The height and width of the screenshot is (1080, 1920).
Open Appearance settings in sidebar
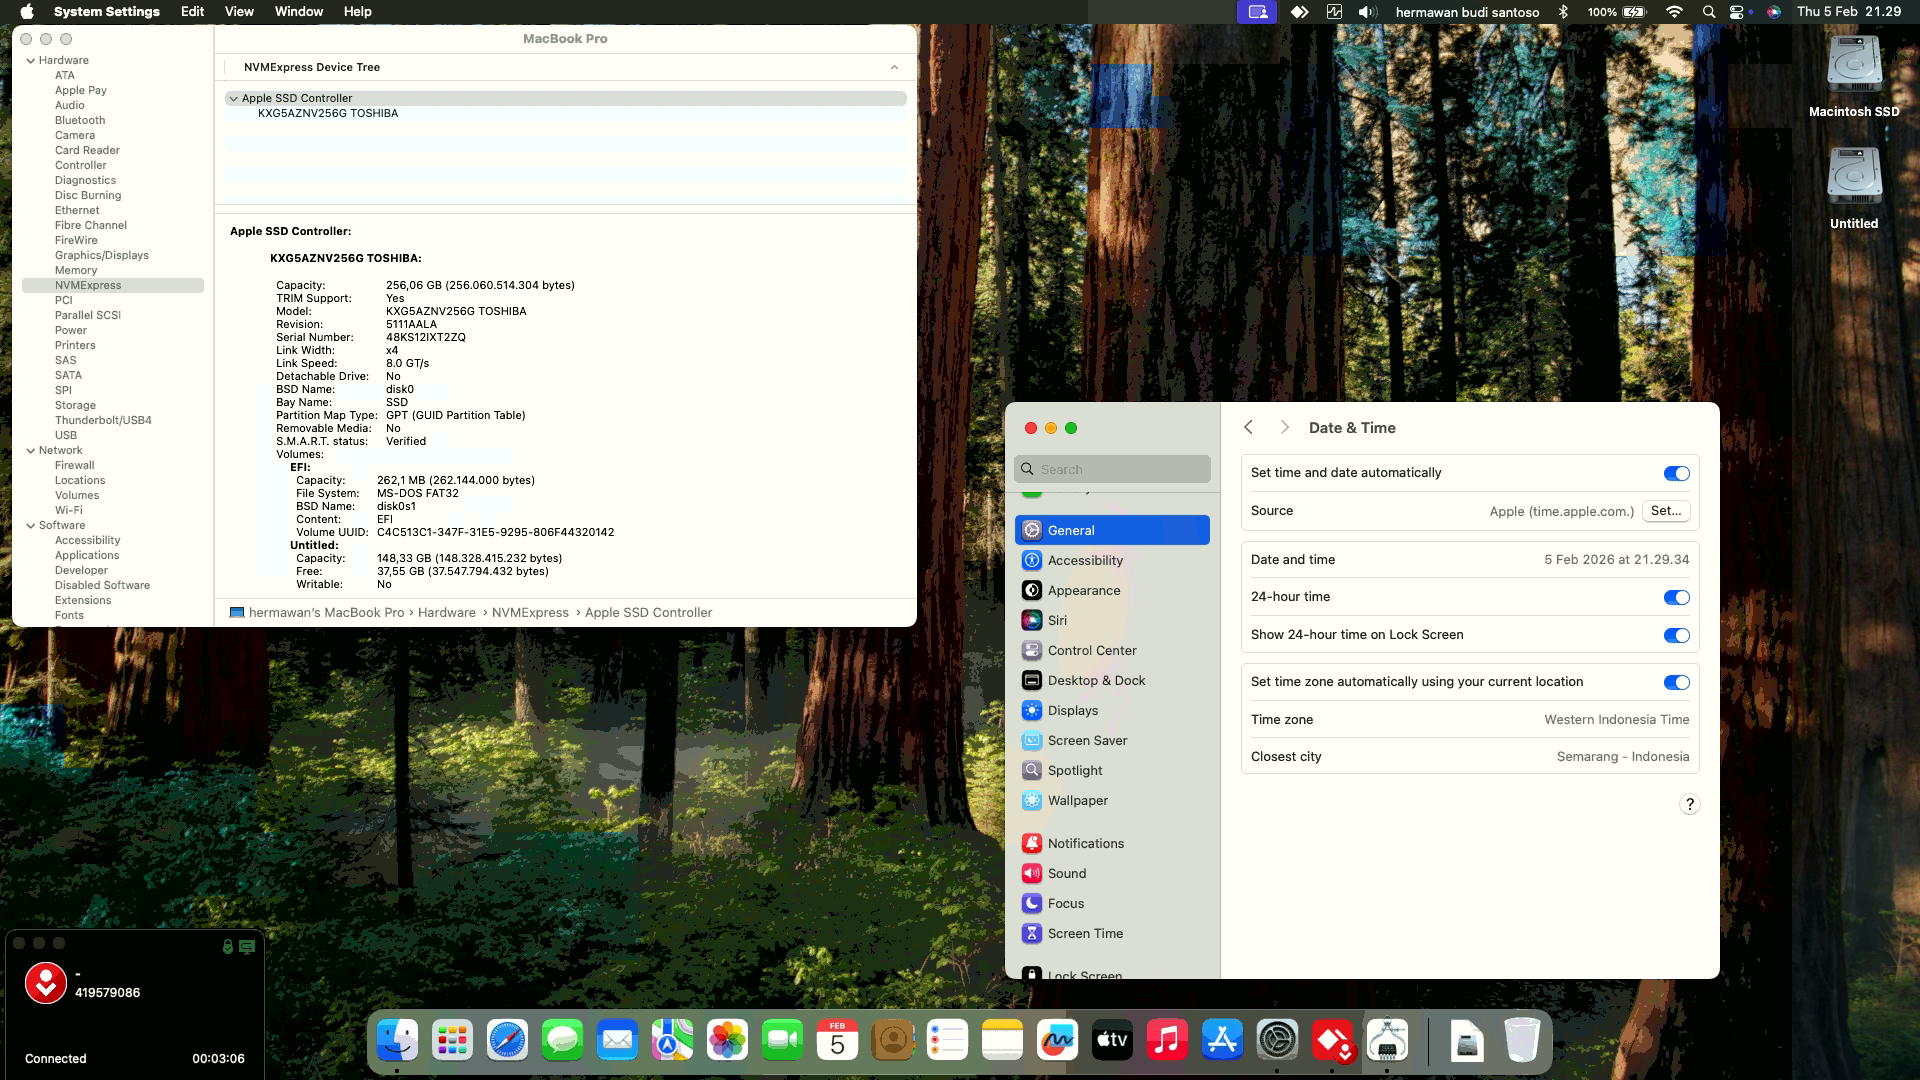pyautogui.click(x=1112, y=590)
